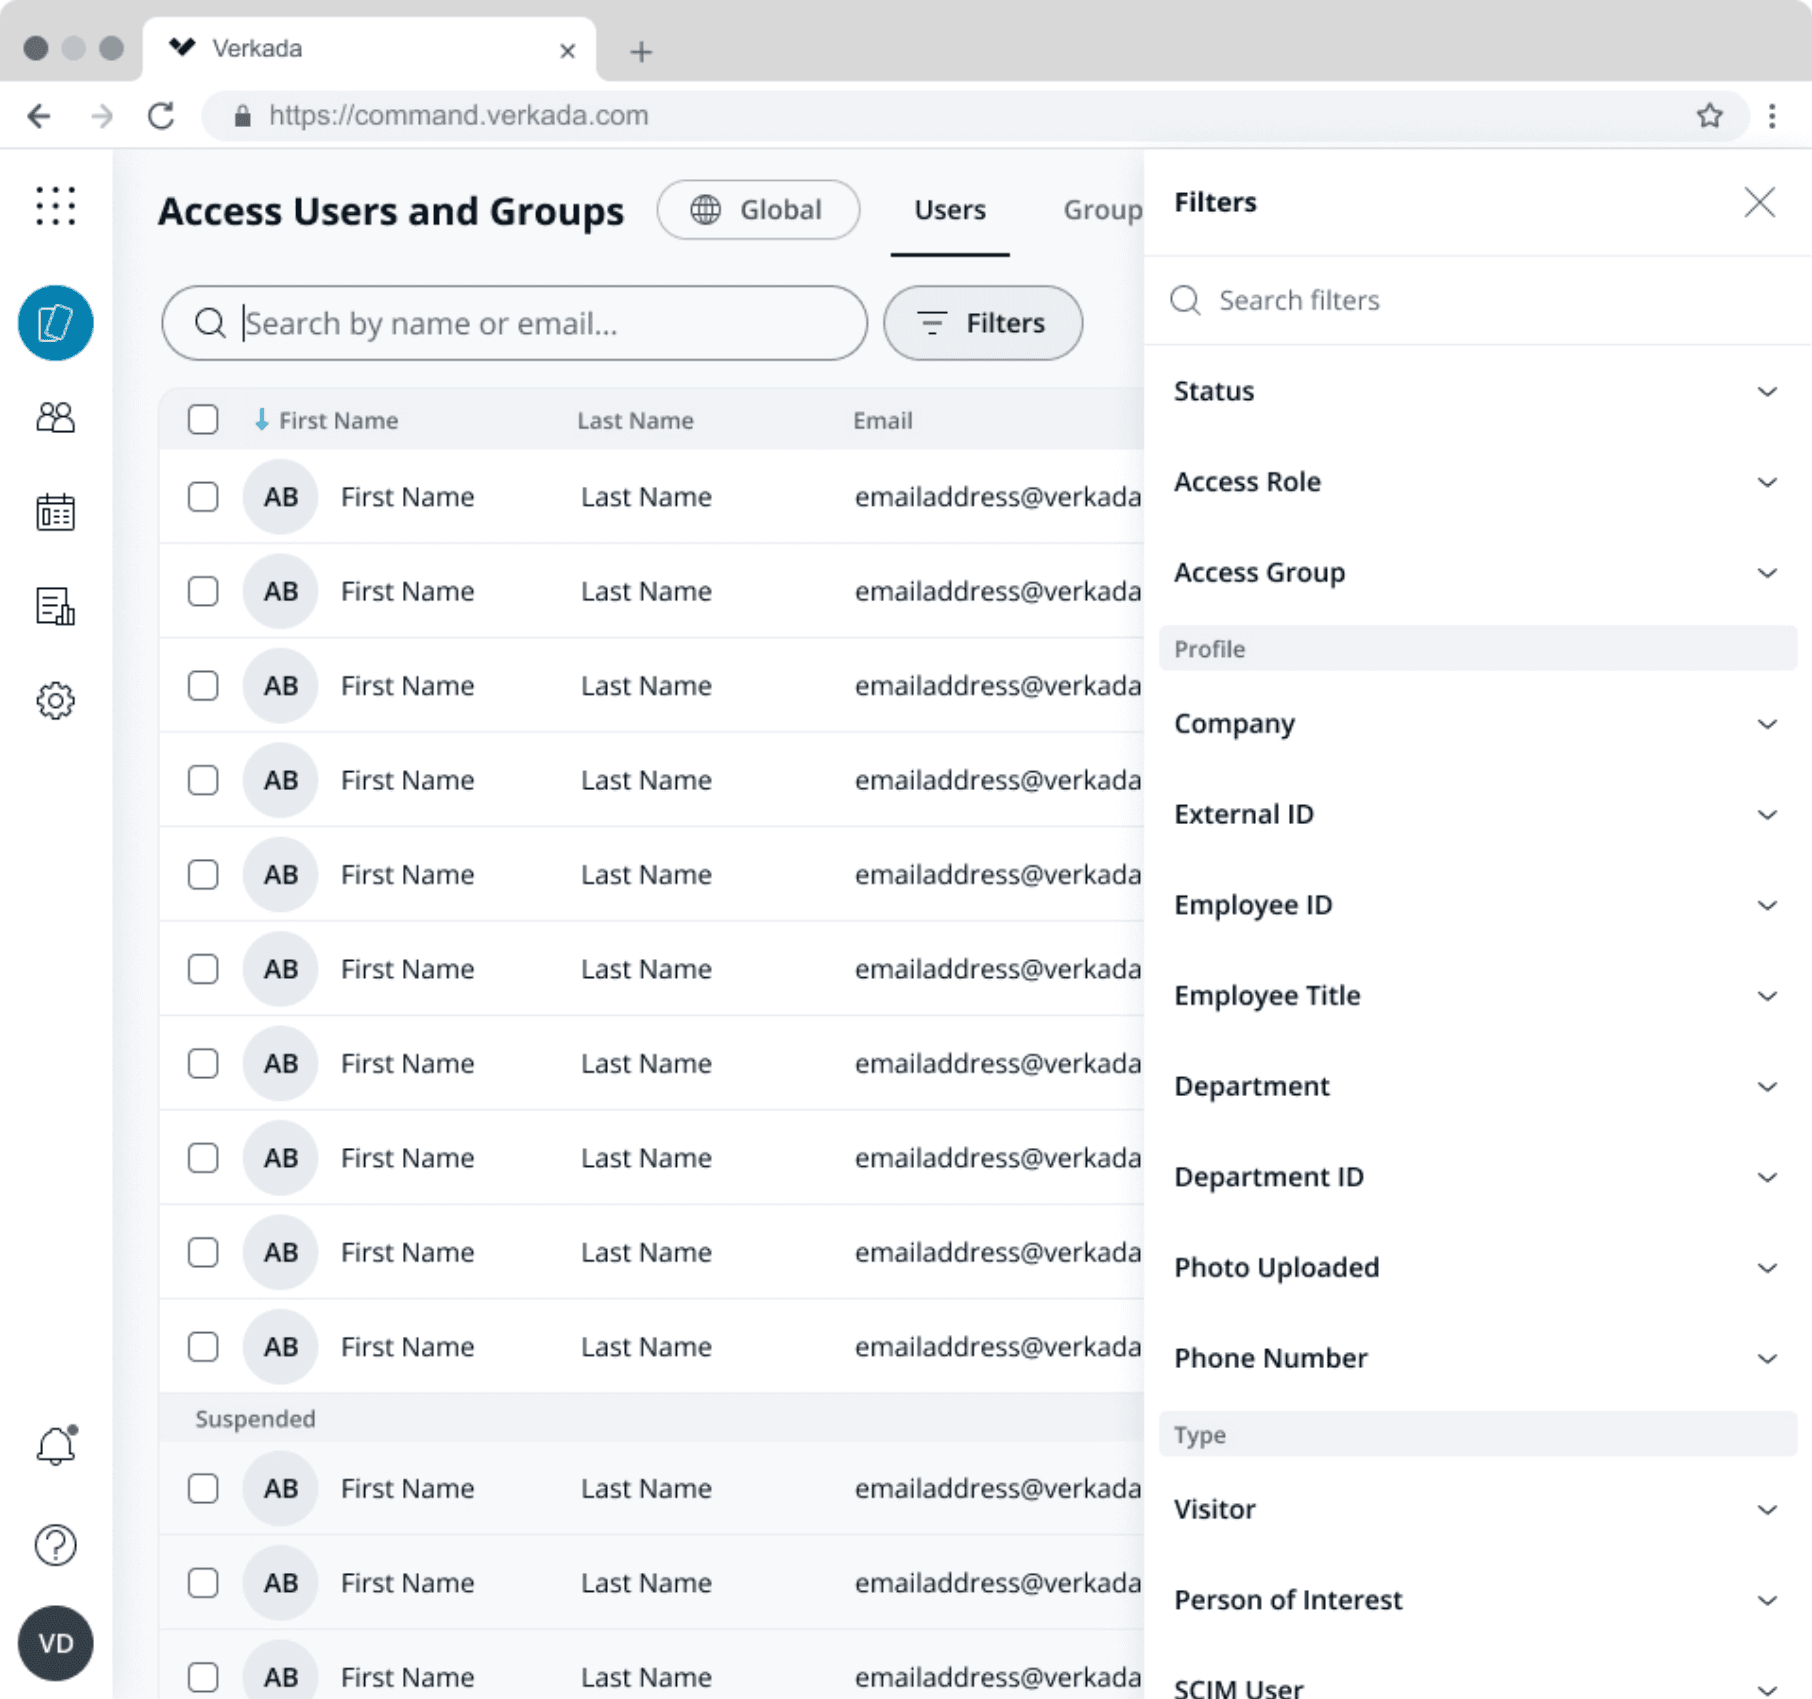Open the Settings gear icon
Viewport: 1812px width, 1699px height.
click(x=55, y=700)
